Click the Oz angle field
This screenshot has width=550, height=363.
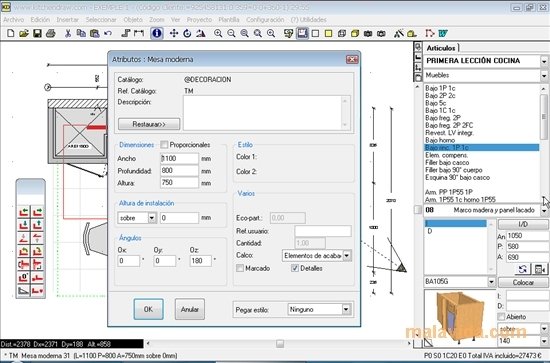[201, 261]
